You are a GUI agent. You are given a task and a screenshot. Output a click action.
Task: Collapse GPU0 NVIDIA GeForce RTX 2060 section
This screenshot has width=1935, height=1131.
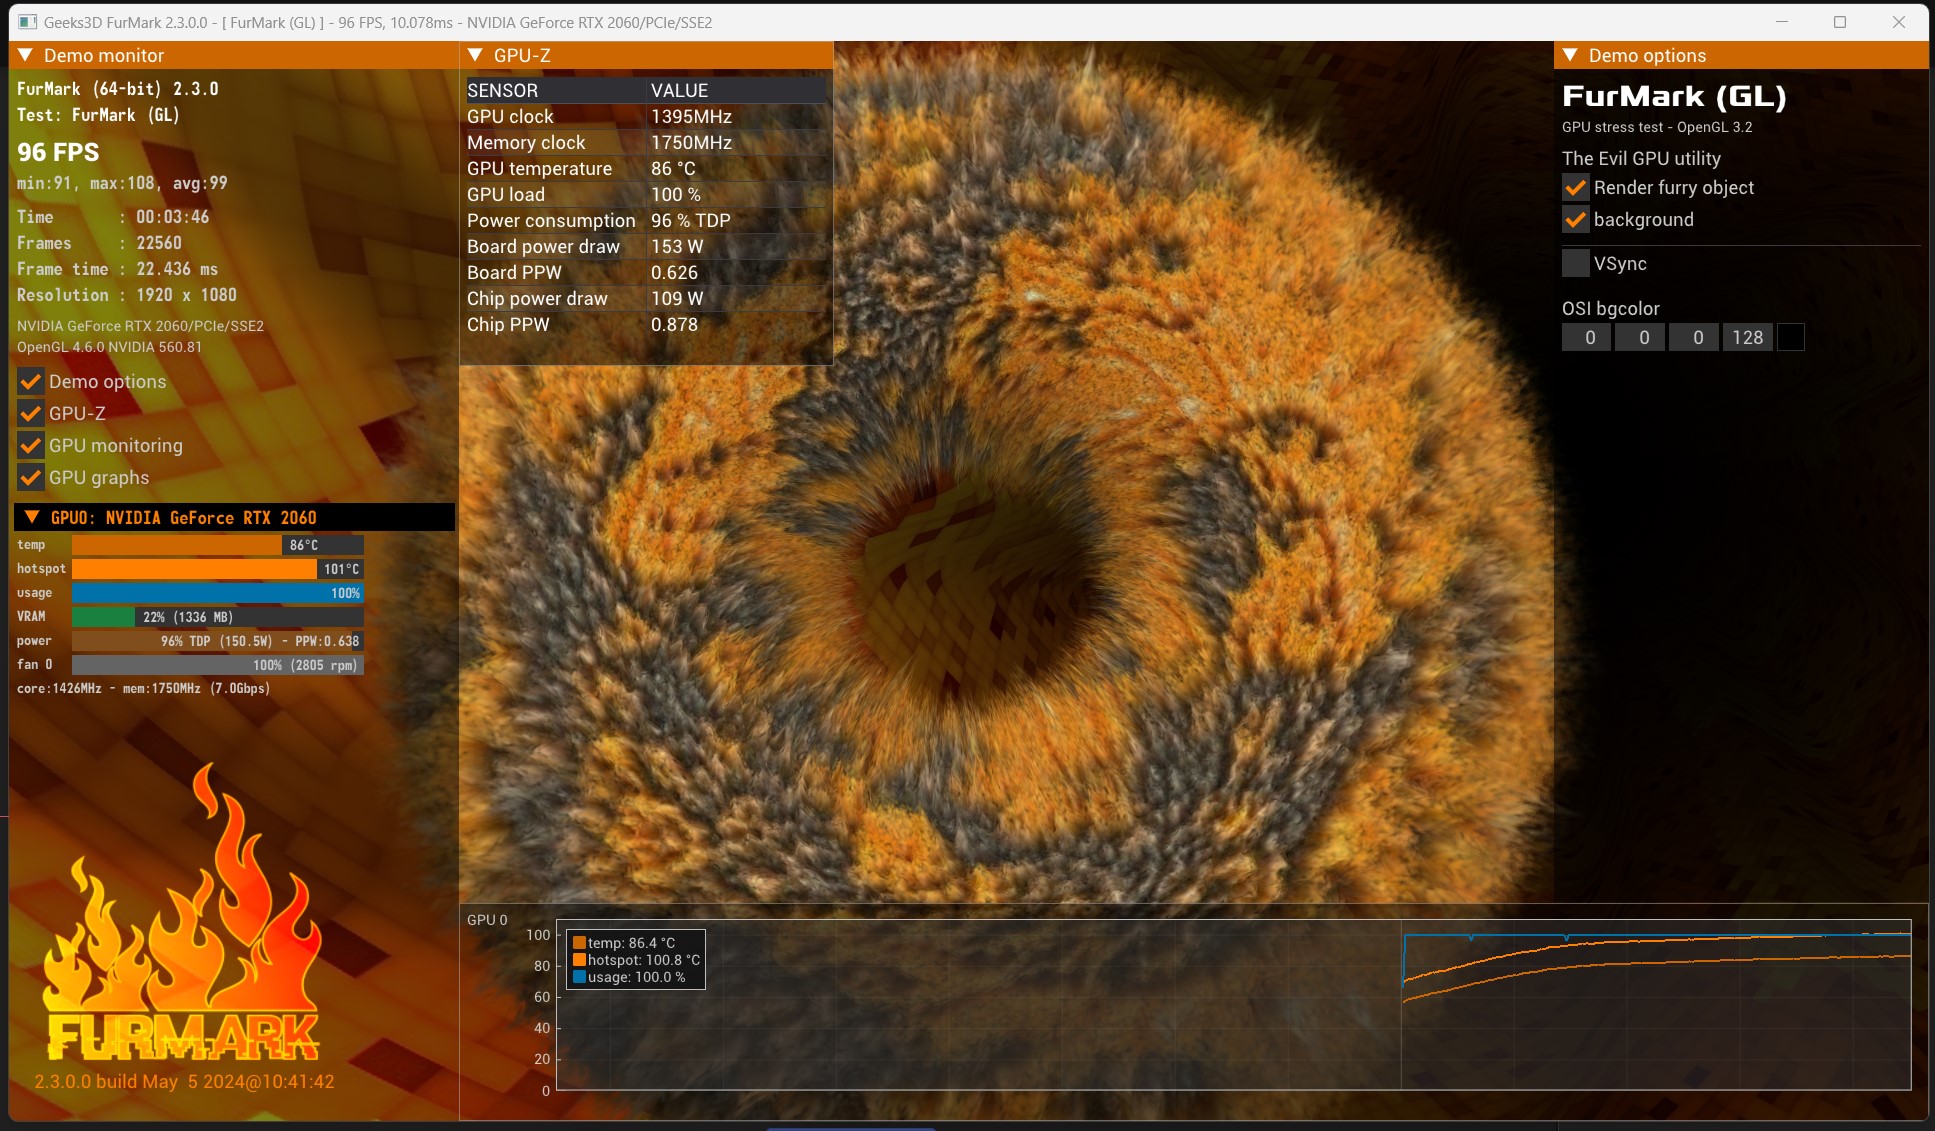[x=32, y=518]
